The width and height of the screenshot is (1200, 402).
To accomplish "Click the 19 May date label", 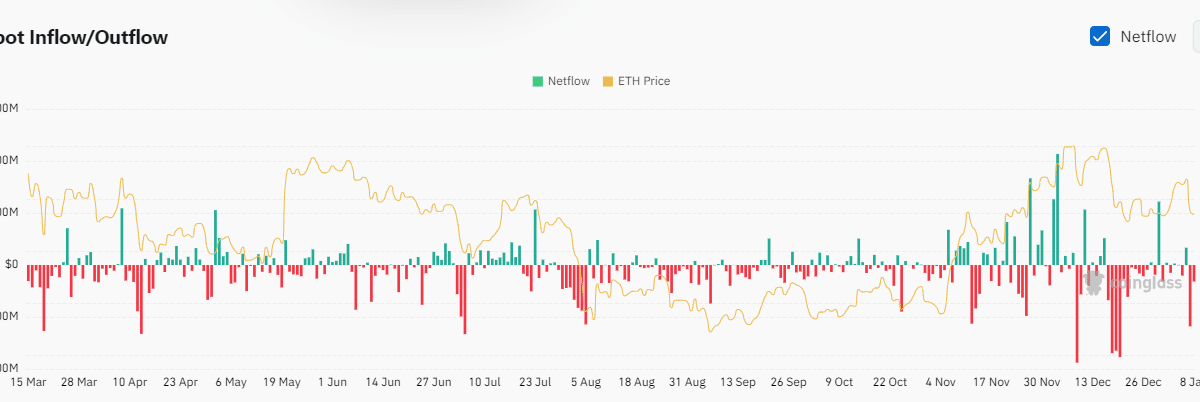I will (282, 382).
